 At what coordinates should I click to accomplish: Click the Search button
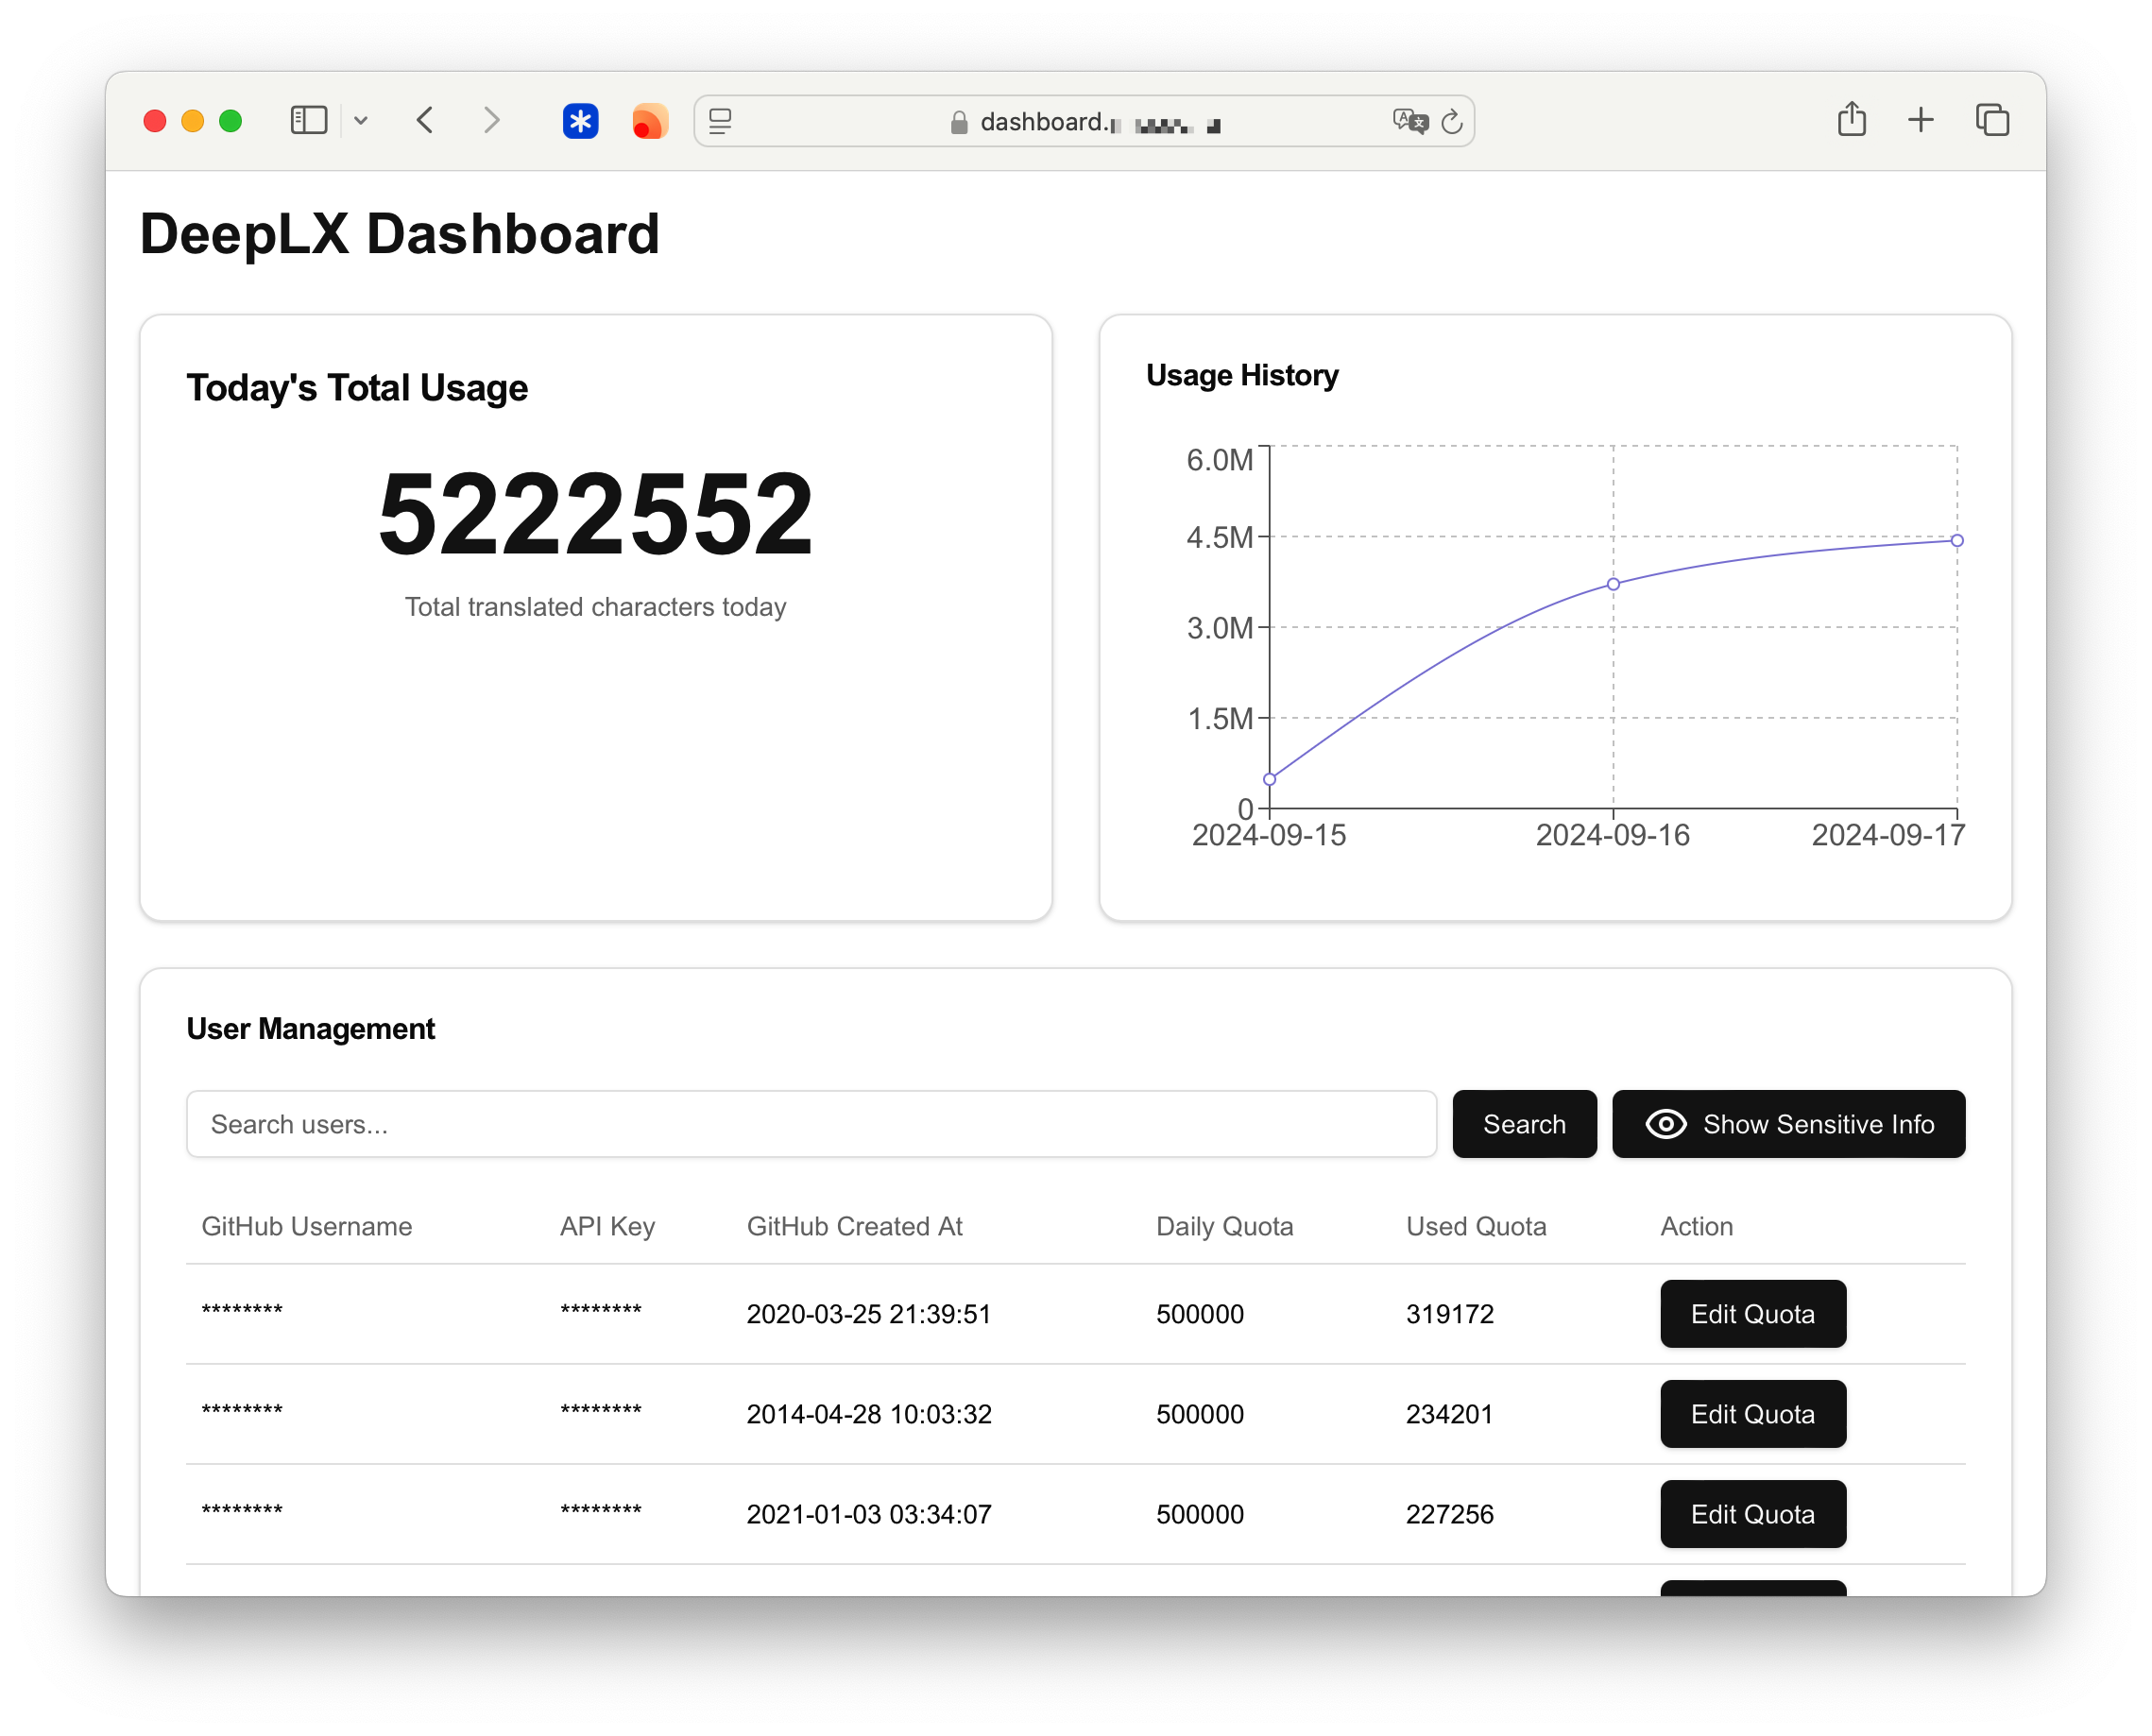click(x=1524, y=1124)
